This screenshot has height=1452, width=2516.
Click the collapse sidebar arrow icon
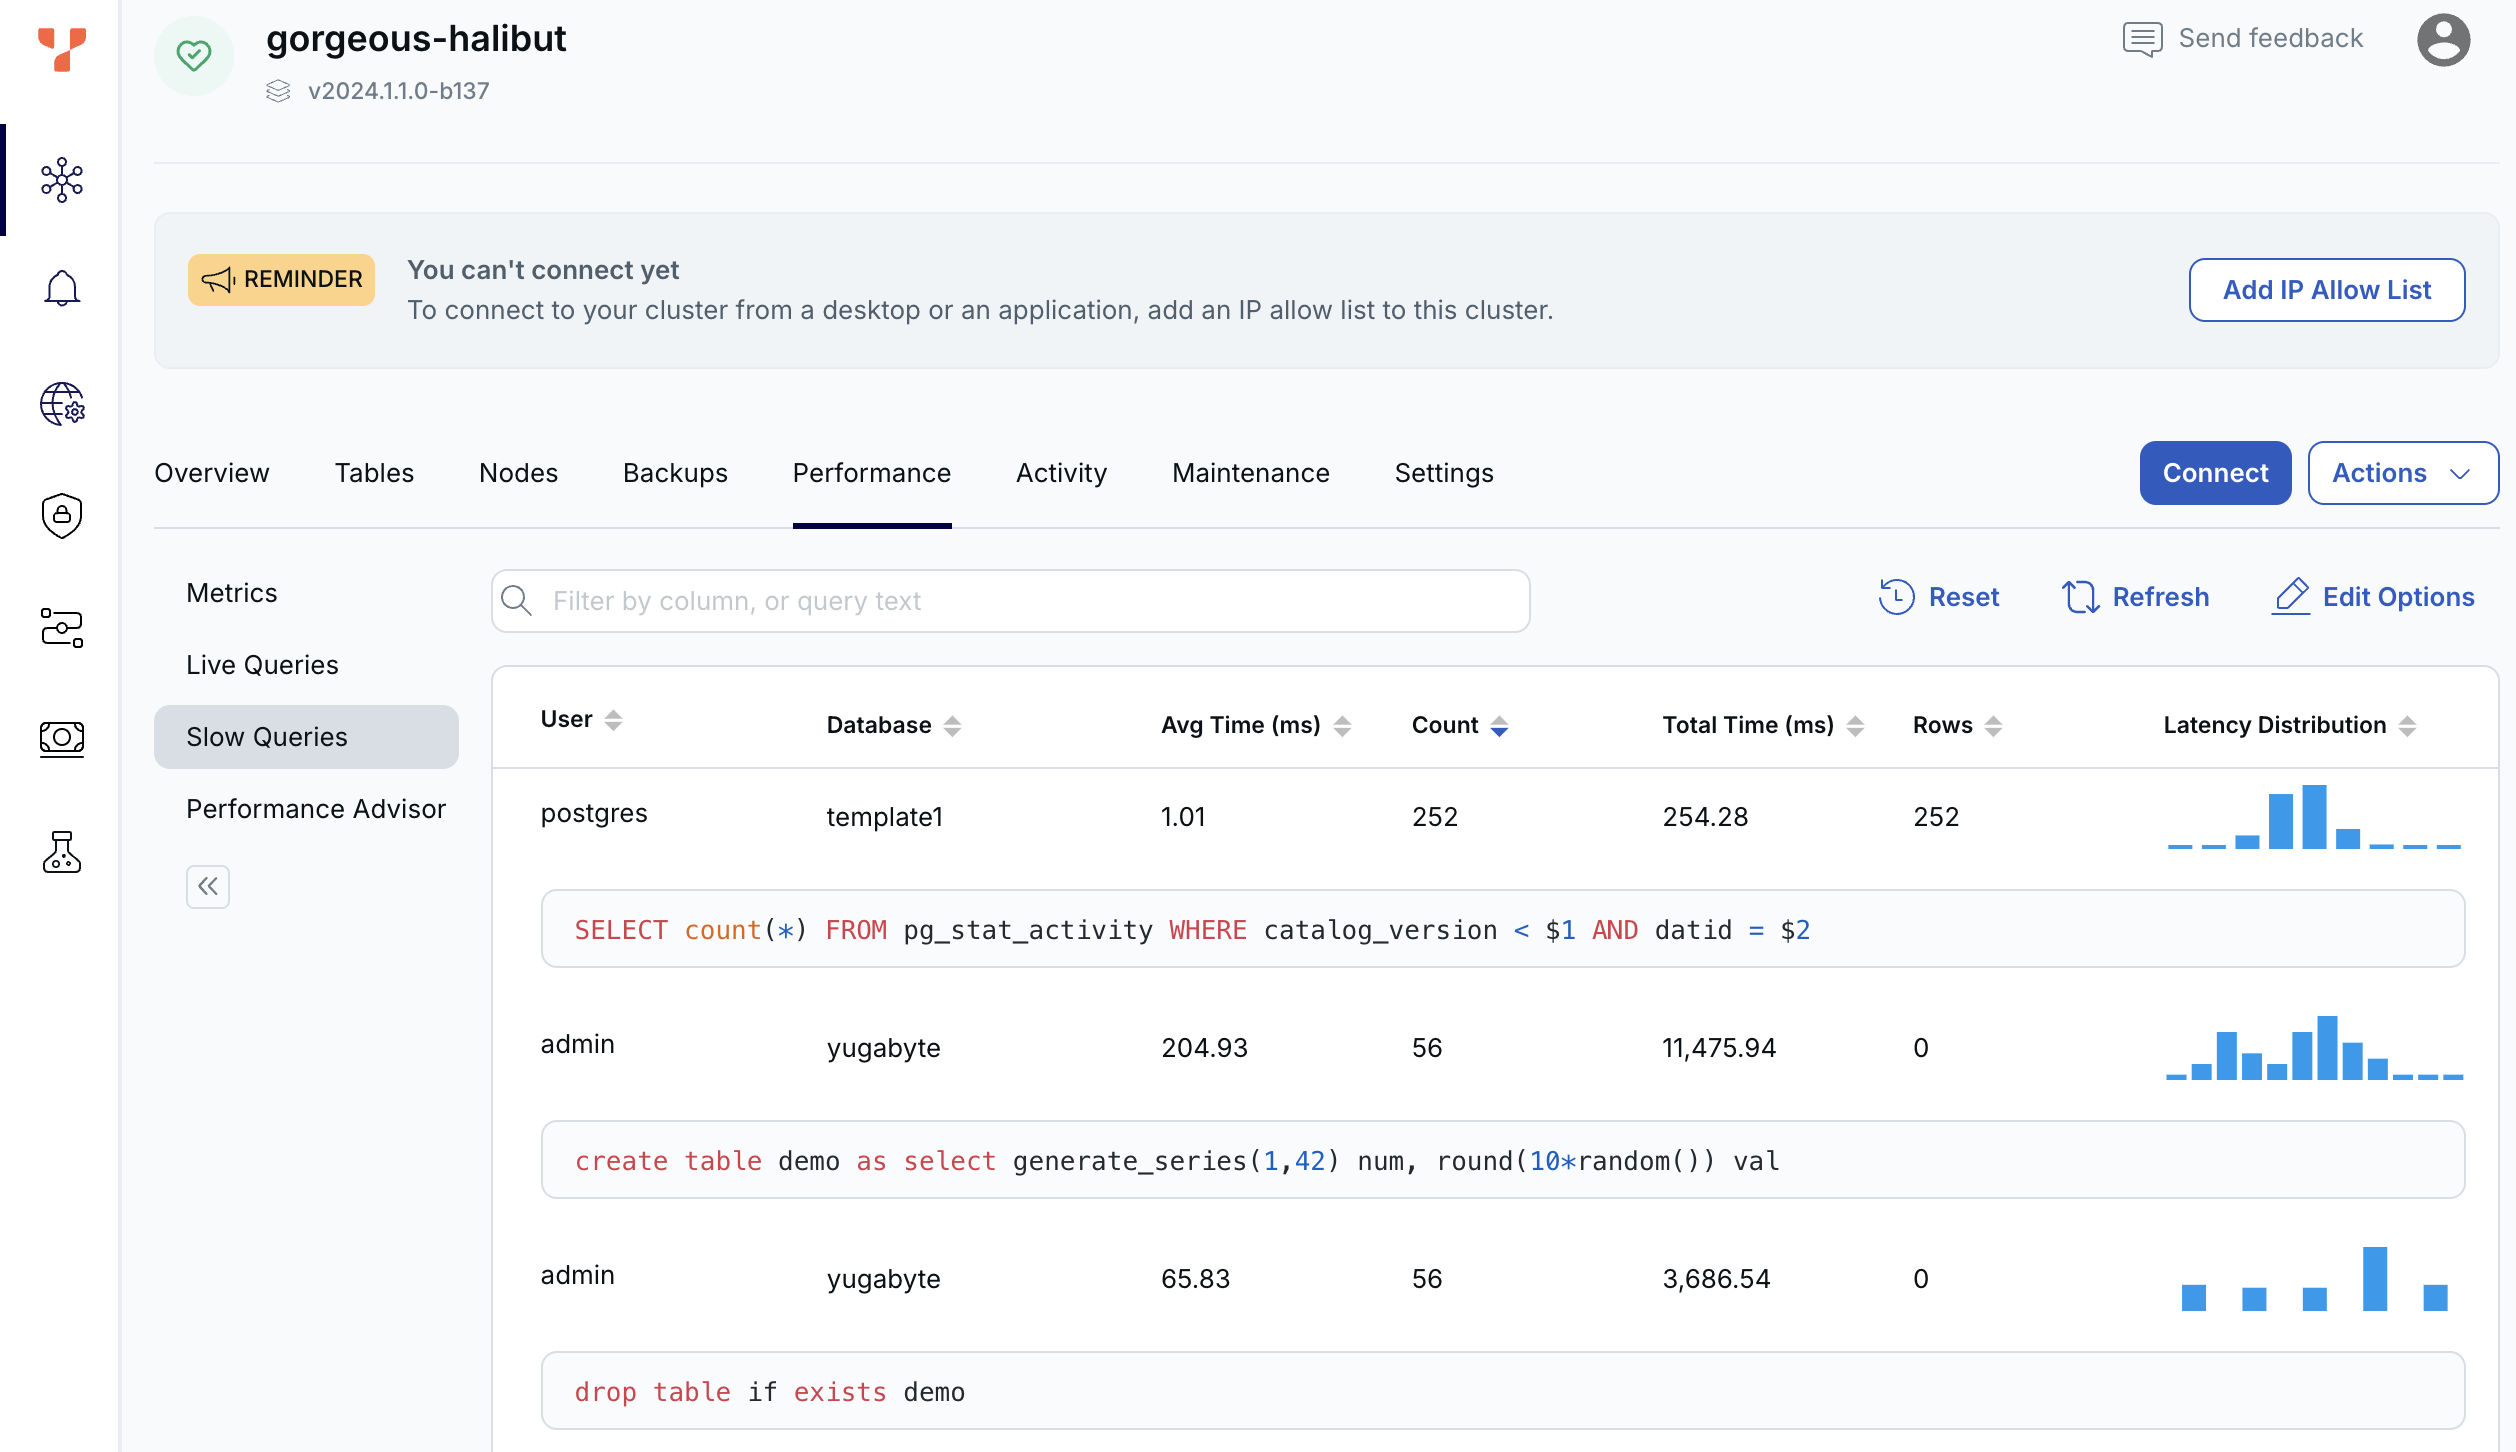click(207, 887)
